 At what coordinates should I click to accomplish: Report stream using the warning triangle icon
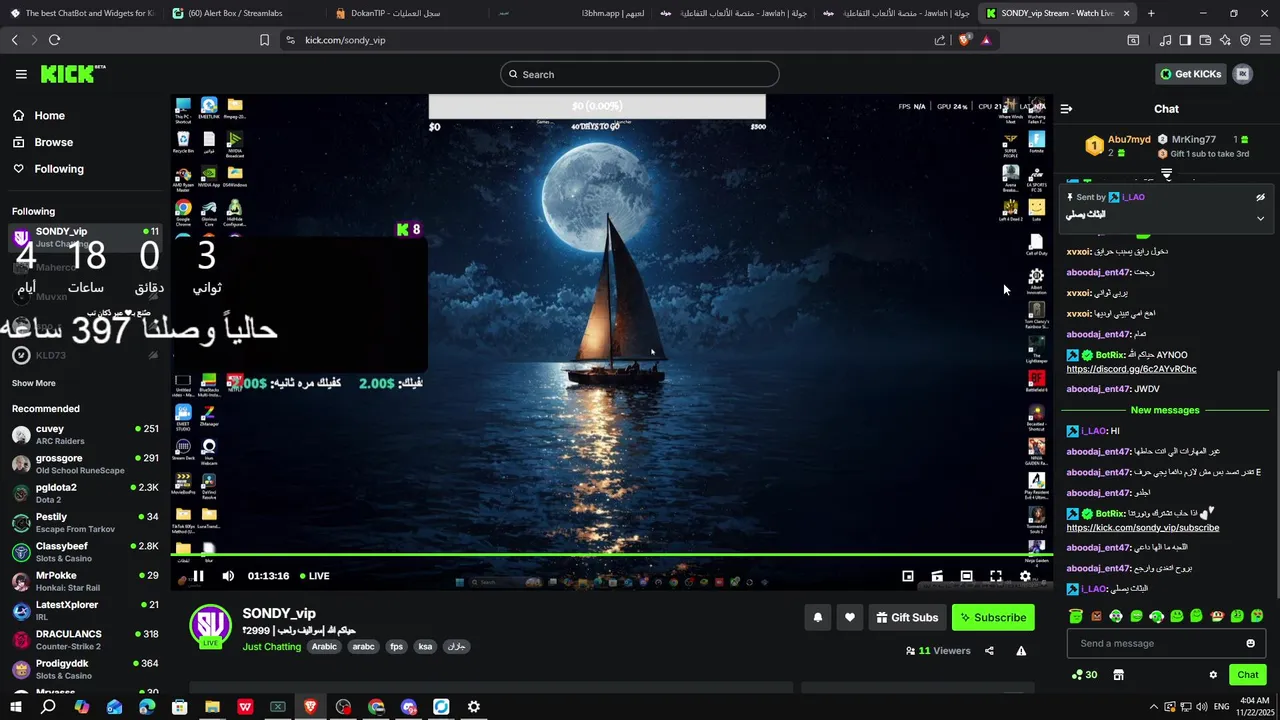[1021, 651]
